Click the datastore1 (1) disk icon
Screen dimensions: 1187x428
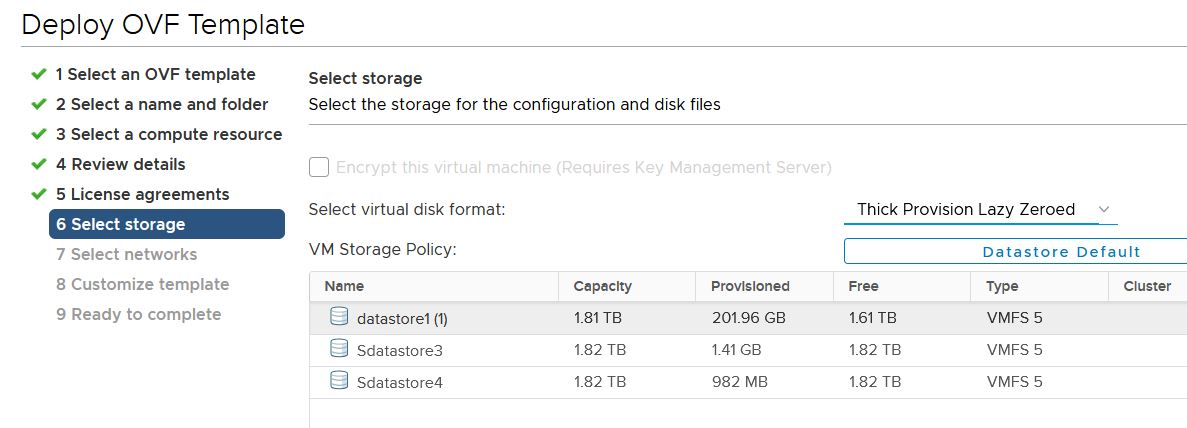[339, 318]
